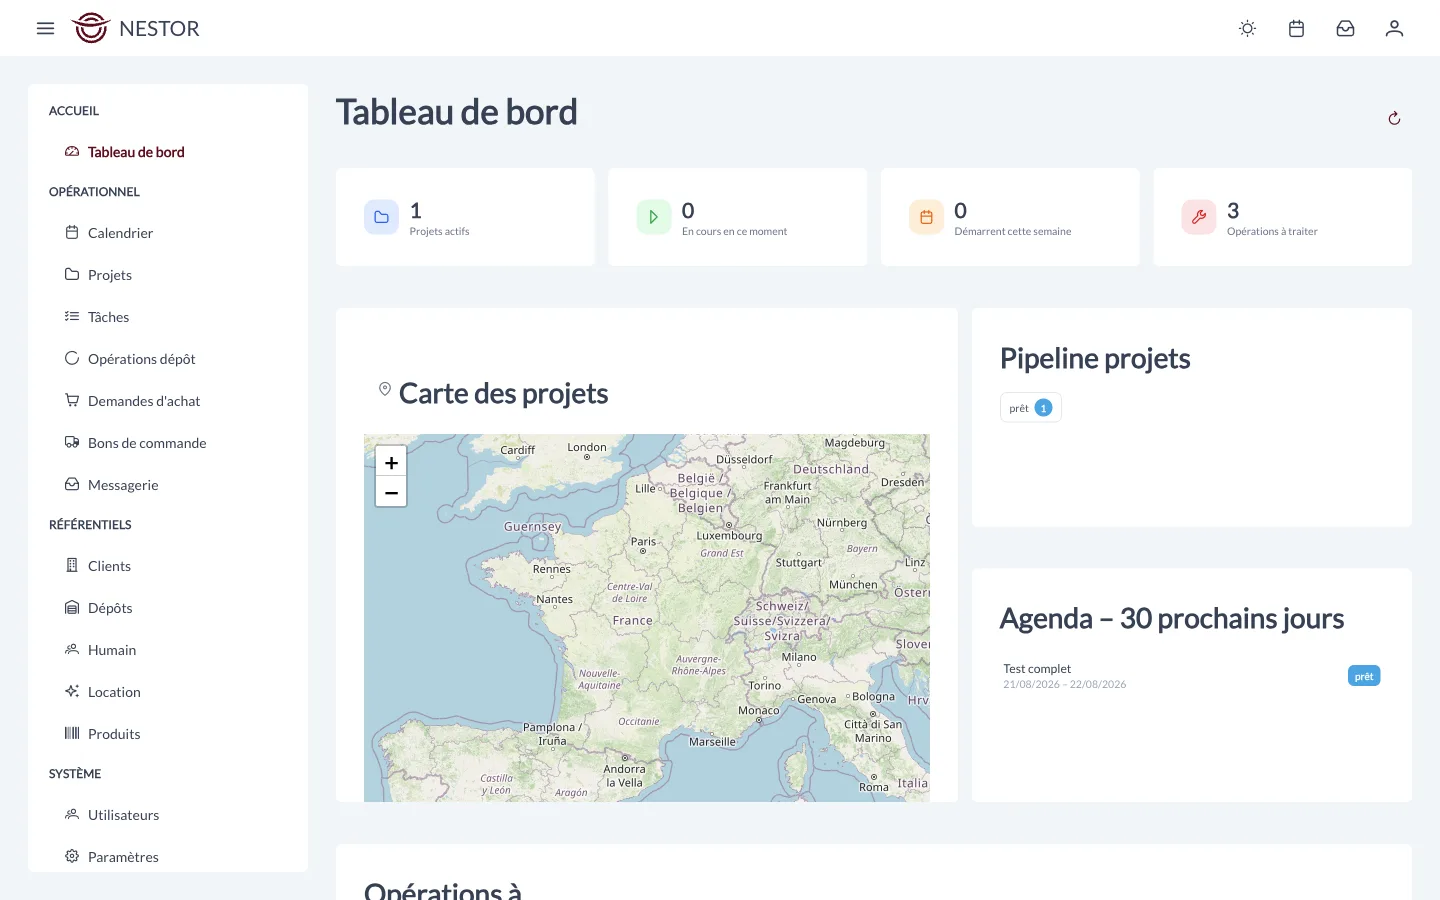The width and height of the screenshot is (1440, 900).
Task: Click the Opérations à traiter wrench icon
Action: [1199, 217]
